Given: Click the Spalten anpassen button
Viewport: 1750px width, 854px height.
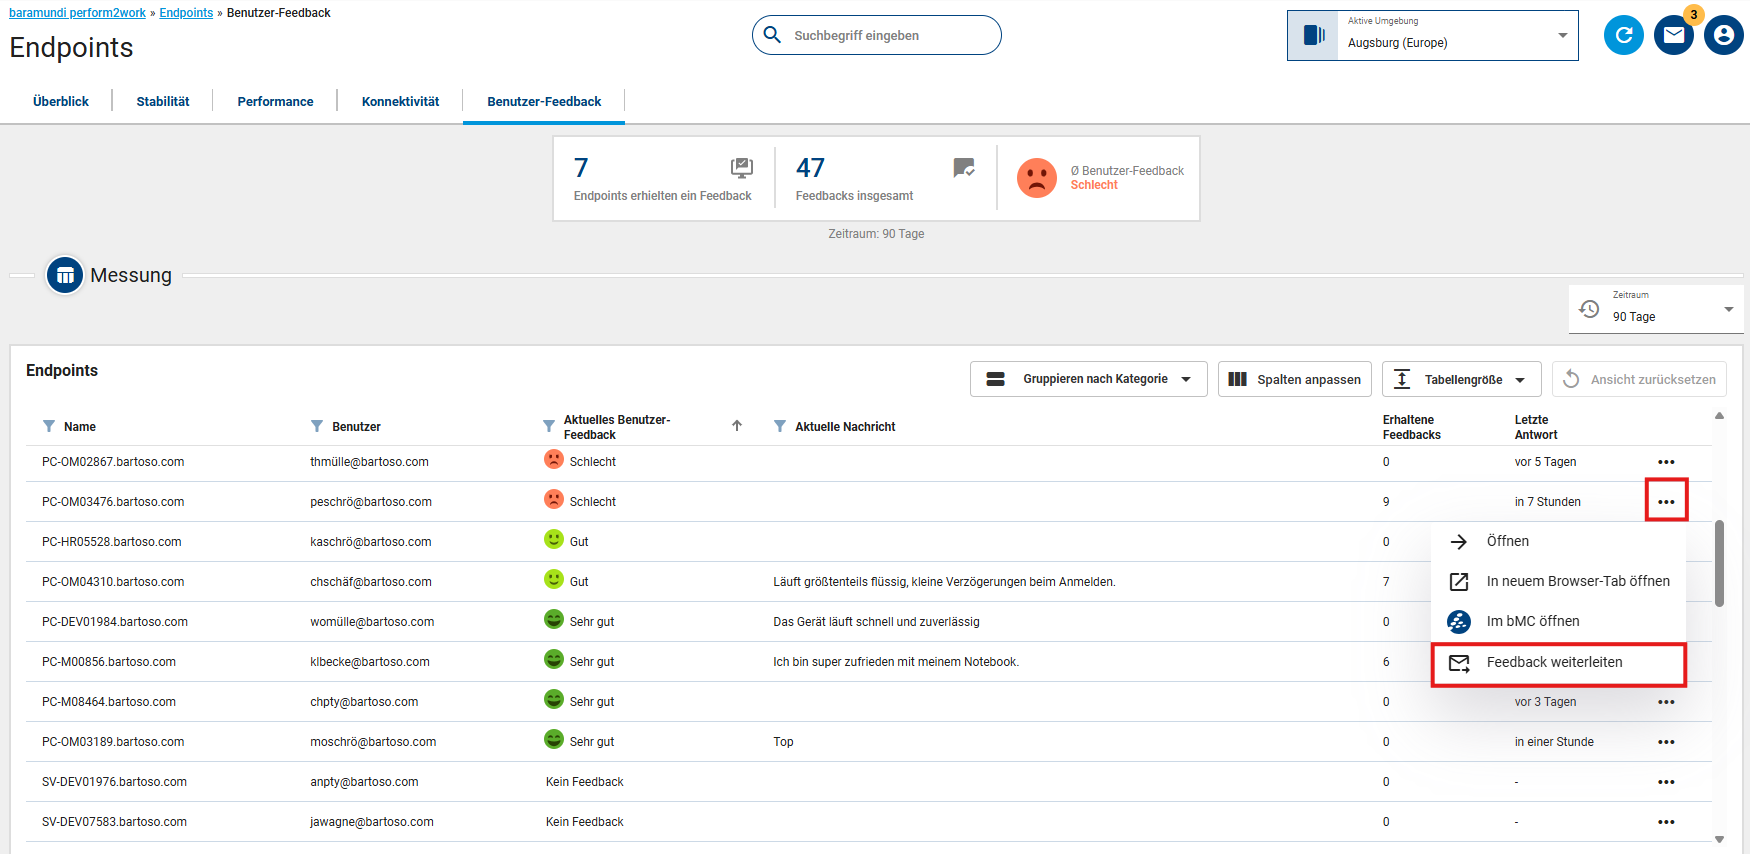Looking at the screenshot, I should [1294, 379].
